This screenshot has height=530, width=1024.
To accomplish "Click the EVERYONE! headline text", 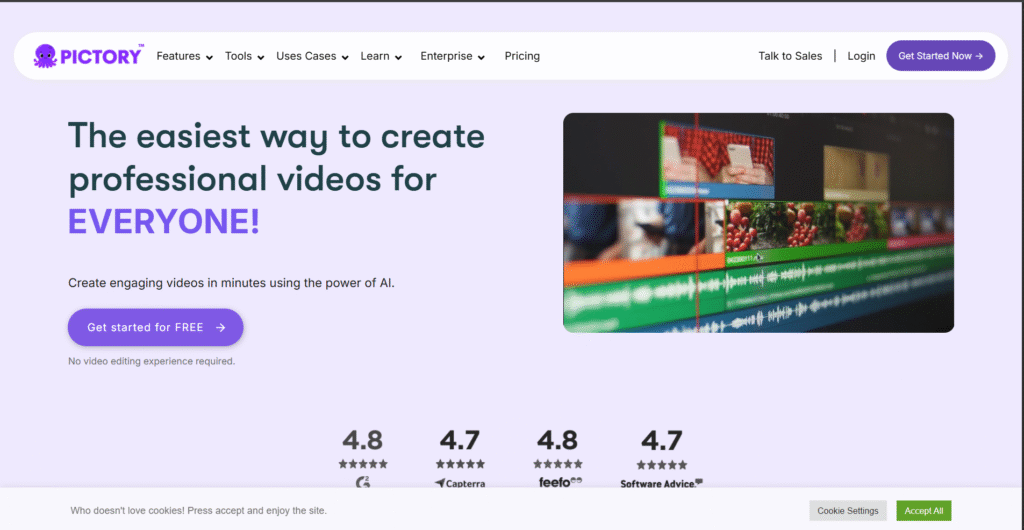I will (x=164, y=222).
